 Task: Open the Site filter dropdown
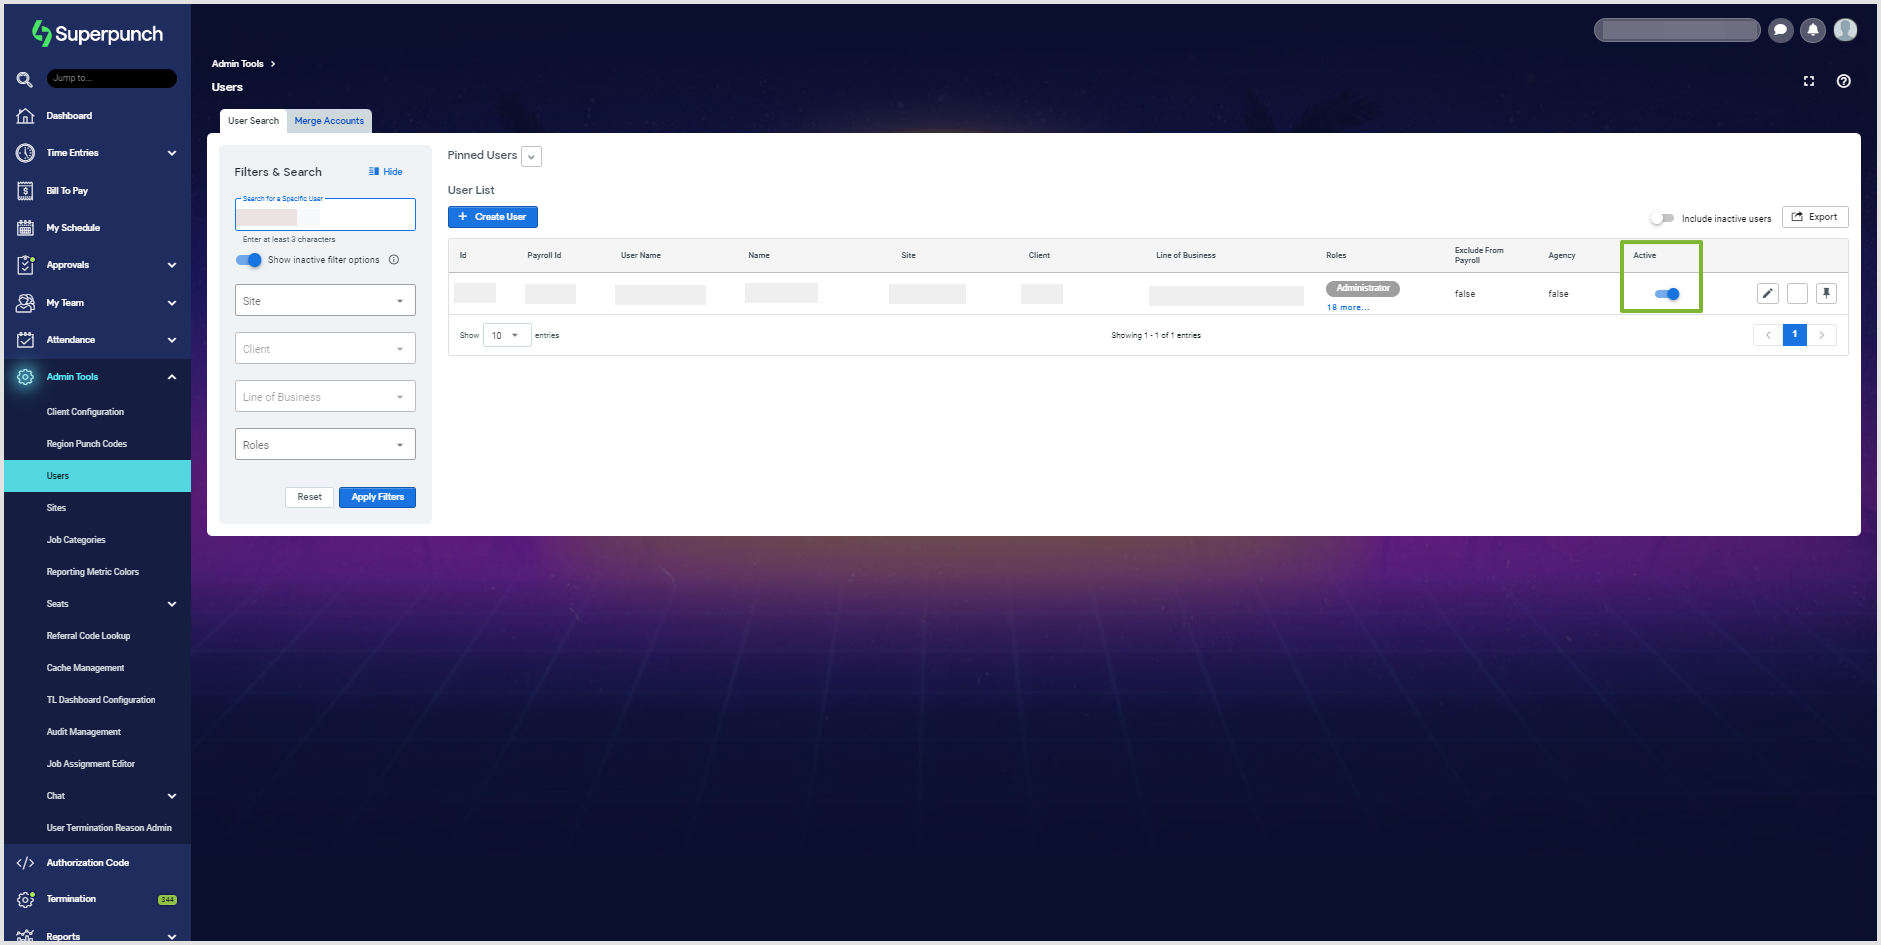pos(325,301)
